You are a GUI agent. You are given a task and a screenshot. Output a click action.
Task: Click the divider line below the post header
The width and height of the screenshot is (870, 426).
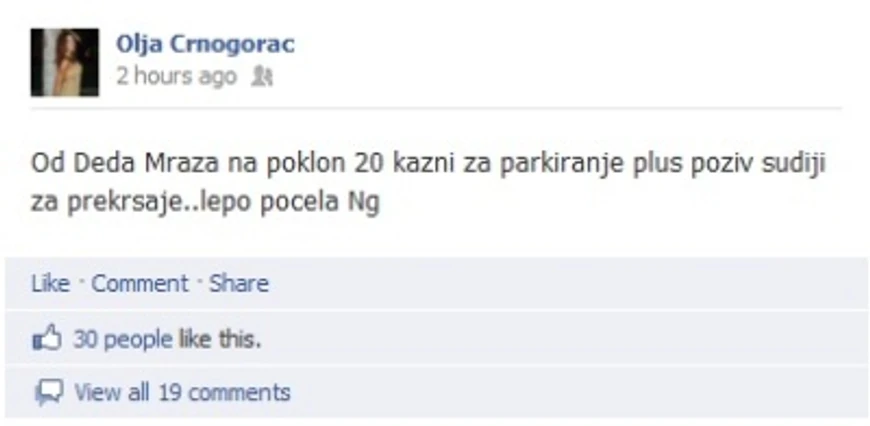(436, 109)
